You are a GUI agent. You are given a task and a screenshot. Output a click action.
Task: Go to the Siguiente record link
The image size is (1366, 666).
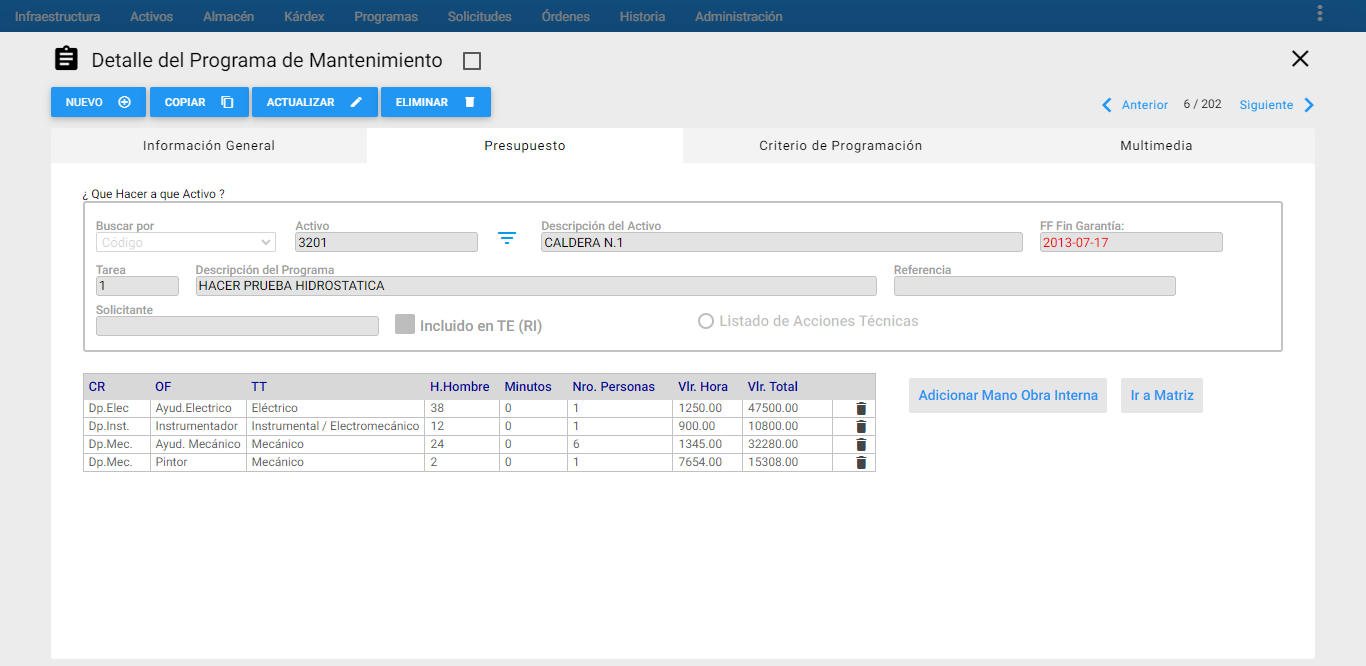(1266, 105)
